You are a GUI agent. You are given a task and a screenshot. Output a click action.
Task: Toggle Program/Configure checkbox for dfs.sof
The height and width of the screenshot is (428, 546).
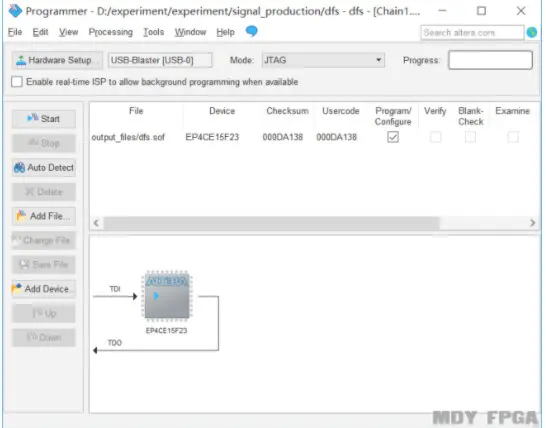tap(393, 137)
